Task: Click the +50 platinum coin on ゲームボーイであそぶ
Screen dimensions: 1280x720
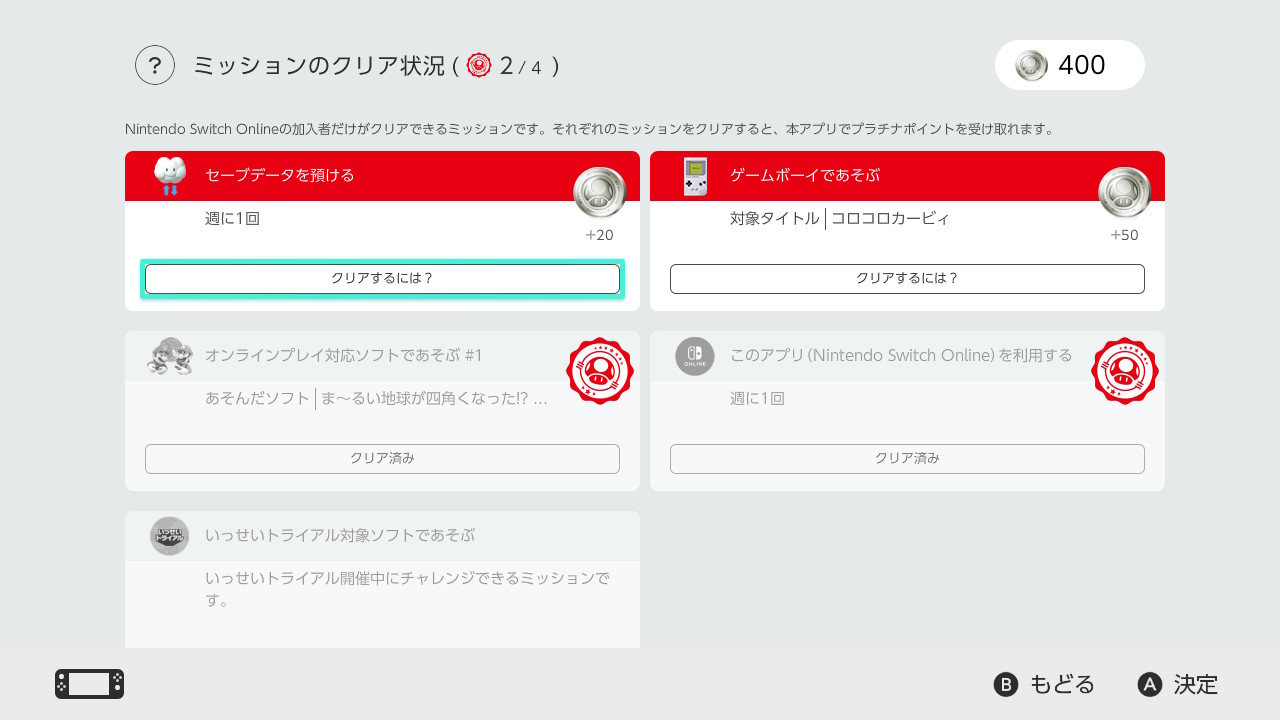Action: pos(1124,193)
